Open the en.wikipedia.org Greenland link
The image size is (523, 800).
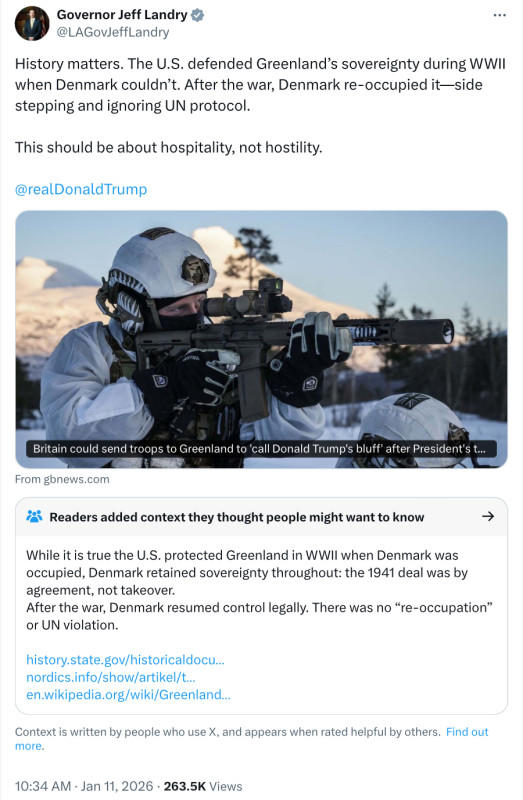(128, 694)
